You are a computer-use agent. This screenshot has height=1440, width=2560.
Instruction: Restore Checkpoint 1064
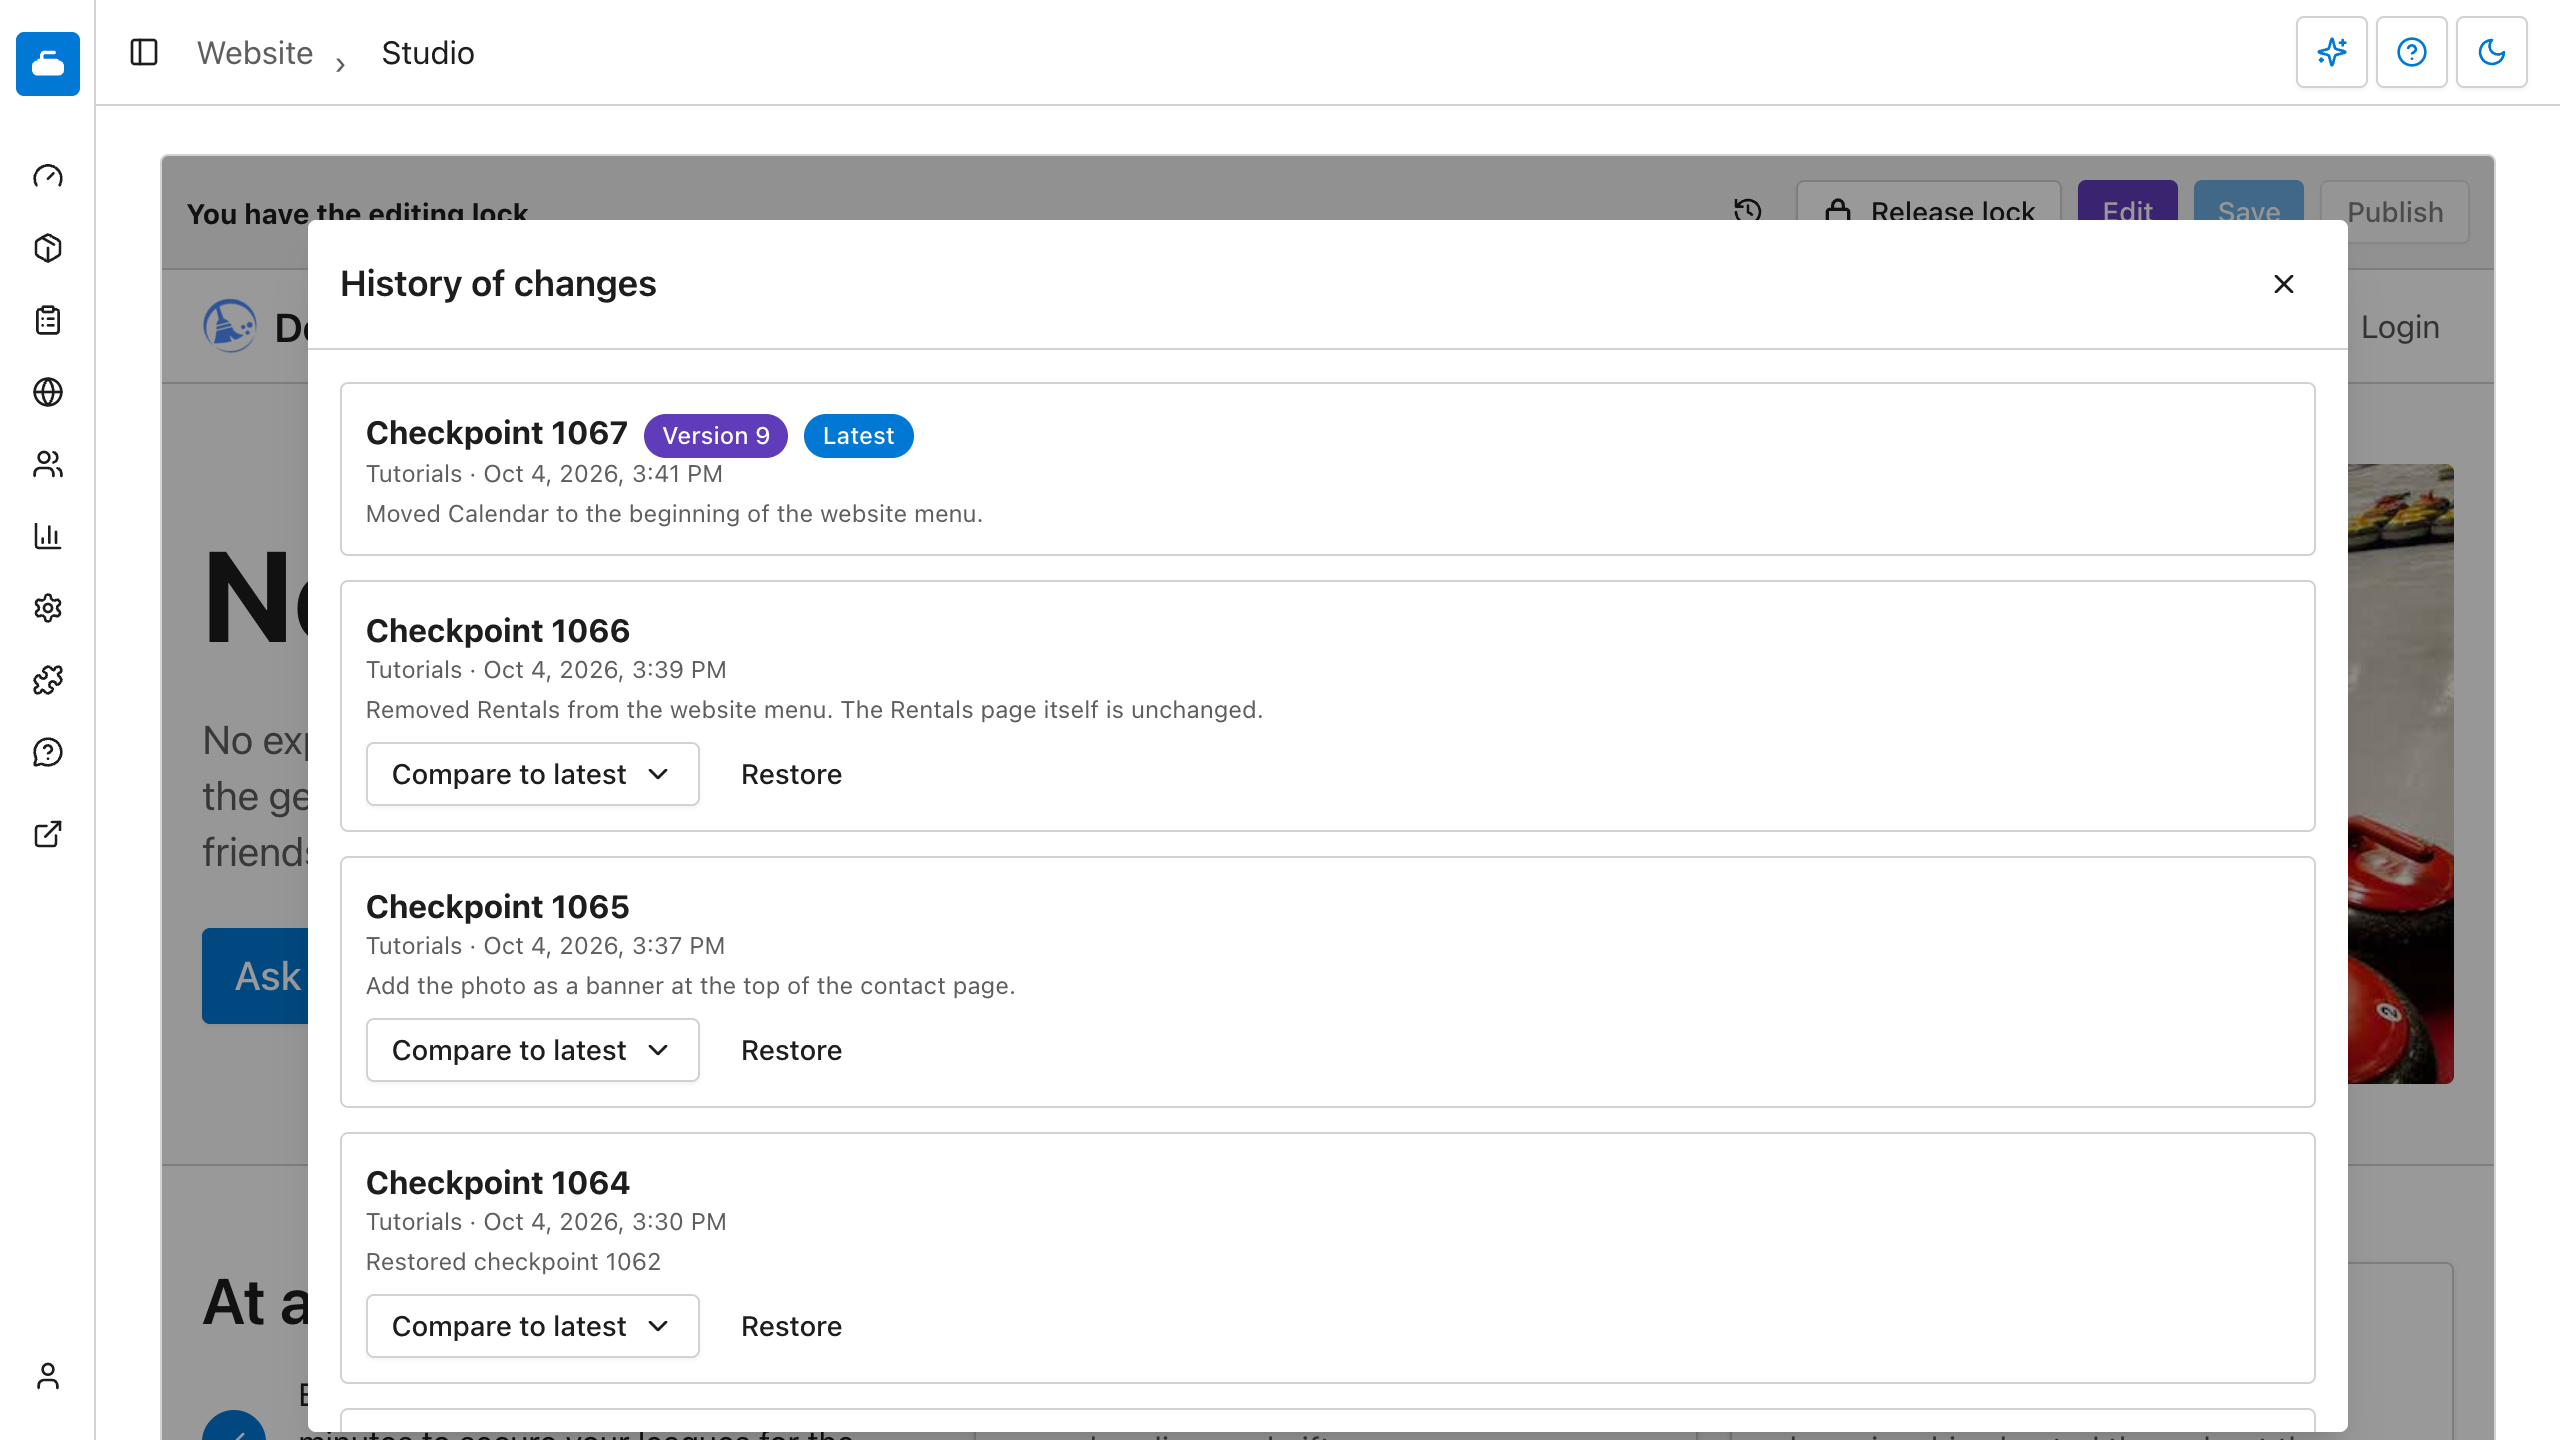(x=791, y=1326)
